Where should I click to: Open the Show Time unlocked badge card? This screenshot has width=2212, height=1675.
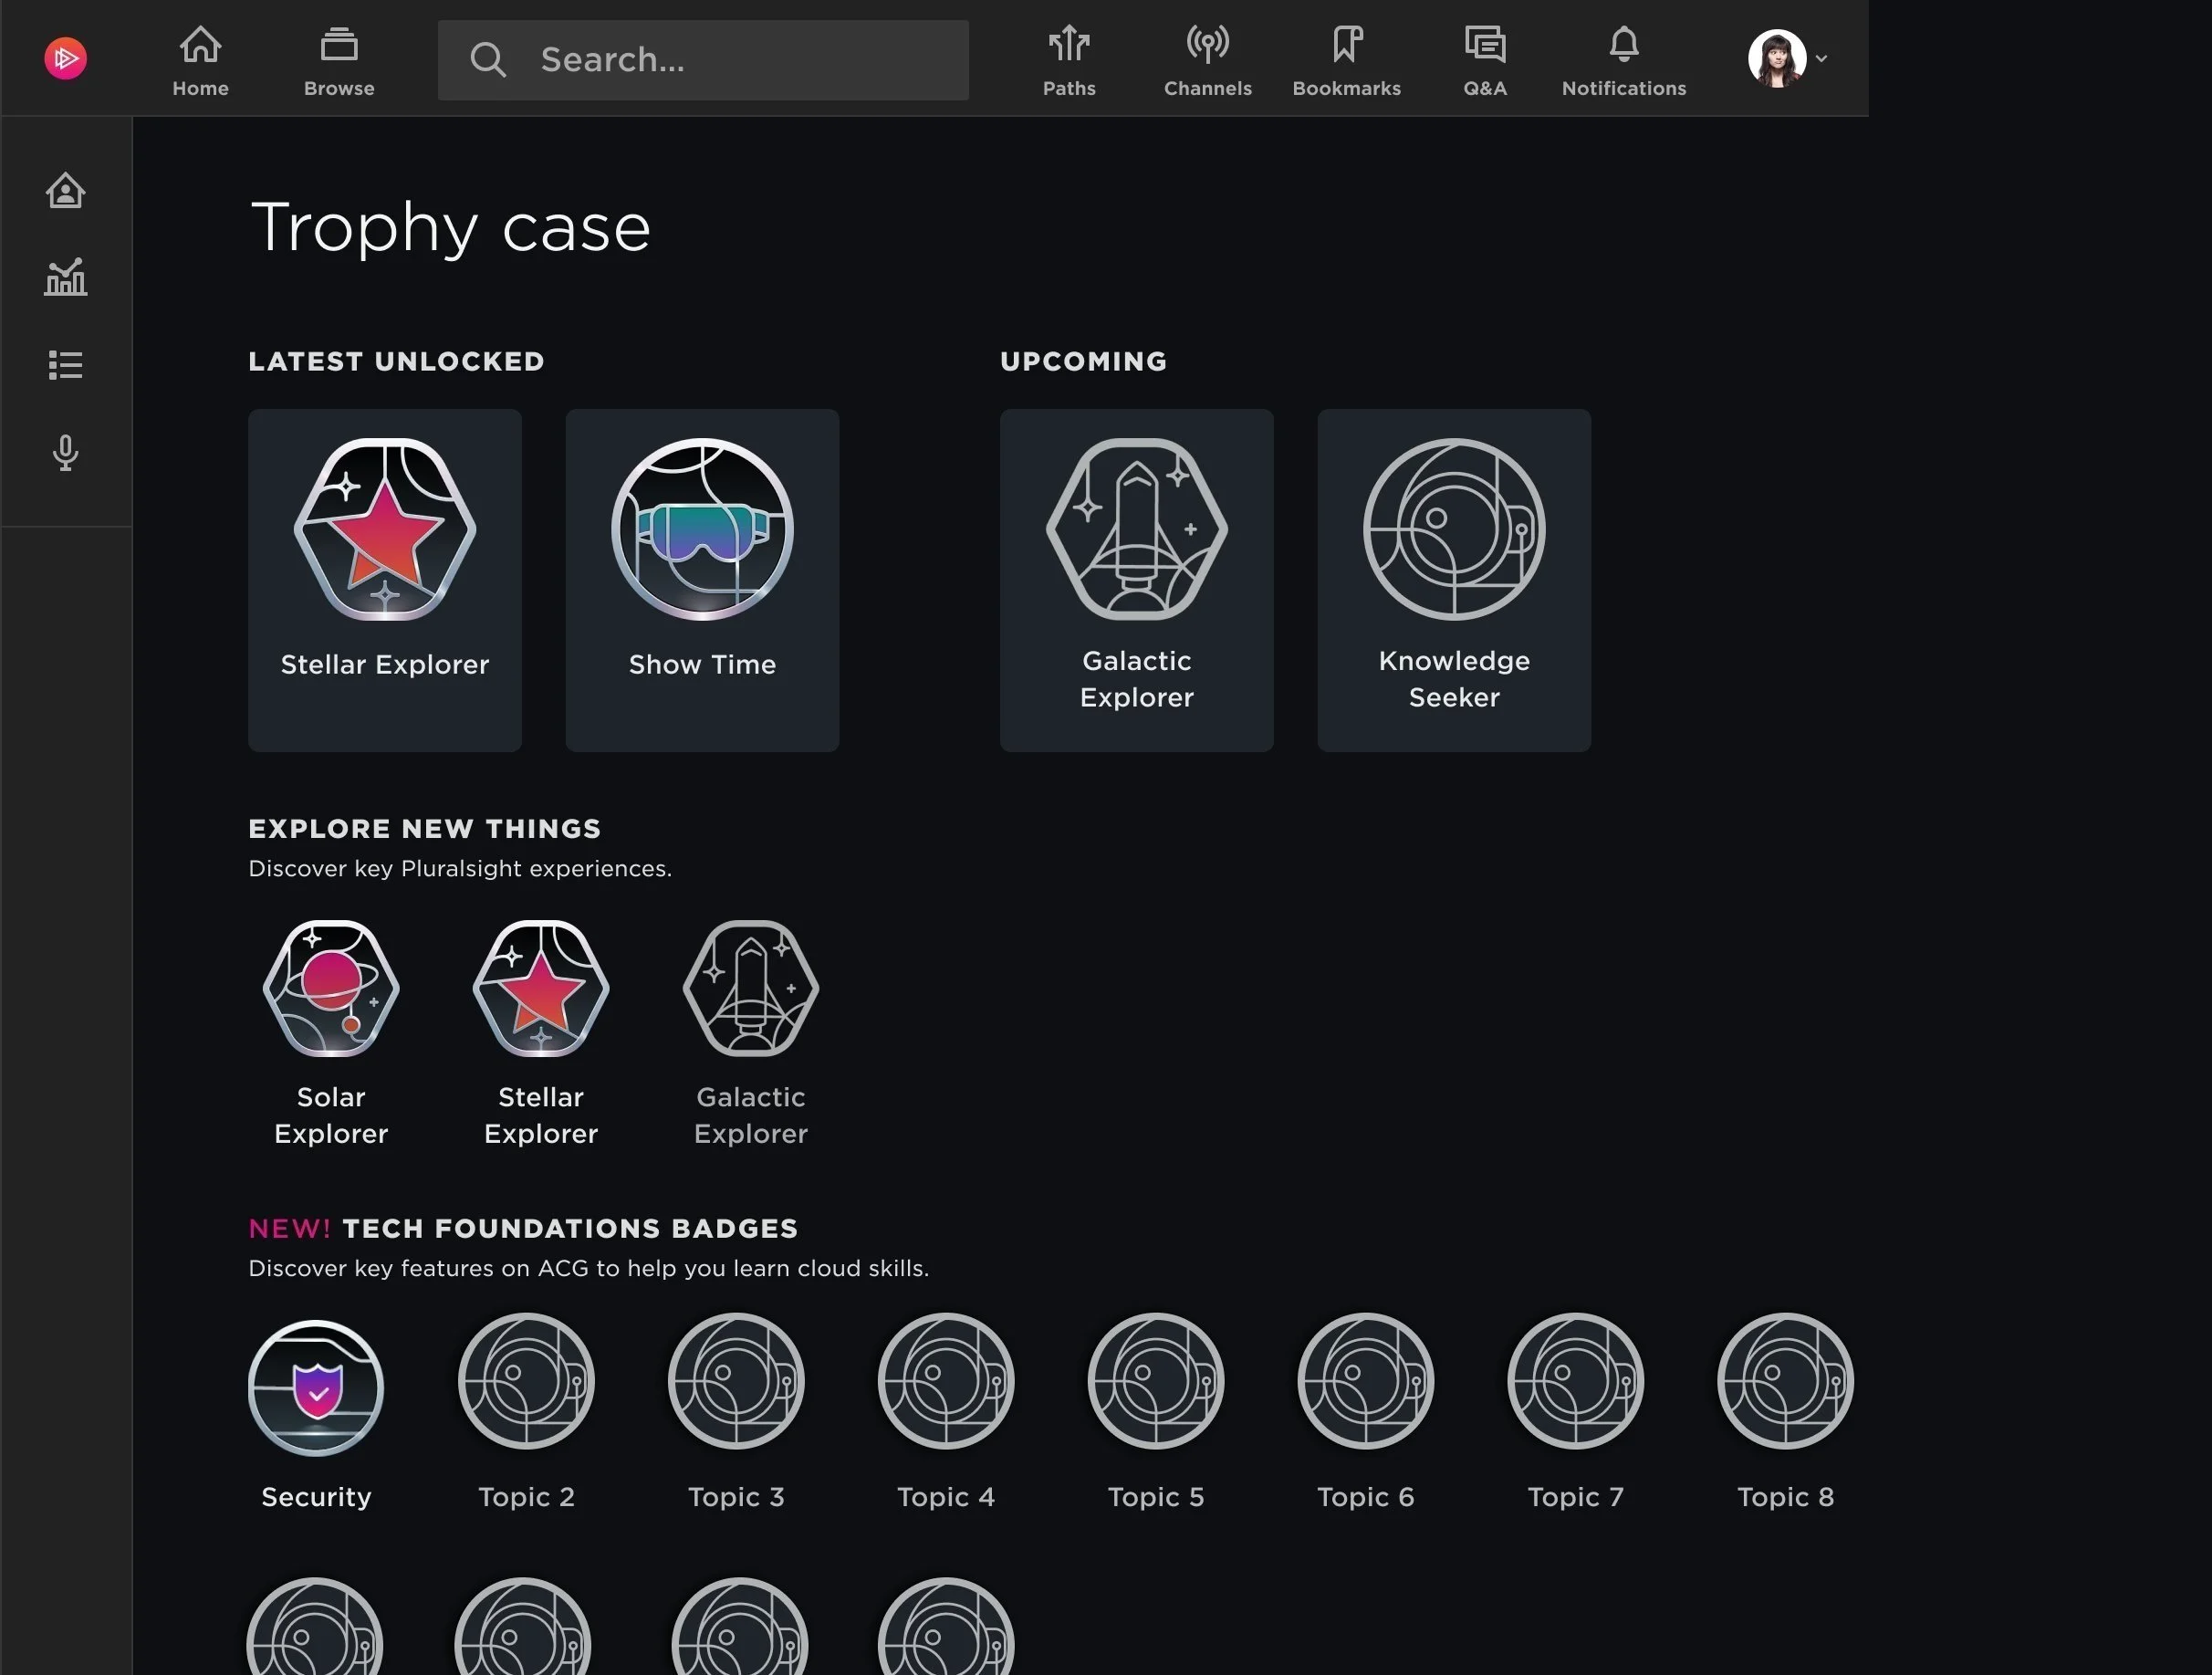(702, 579)
